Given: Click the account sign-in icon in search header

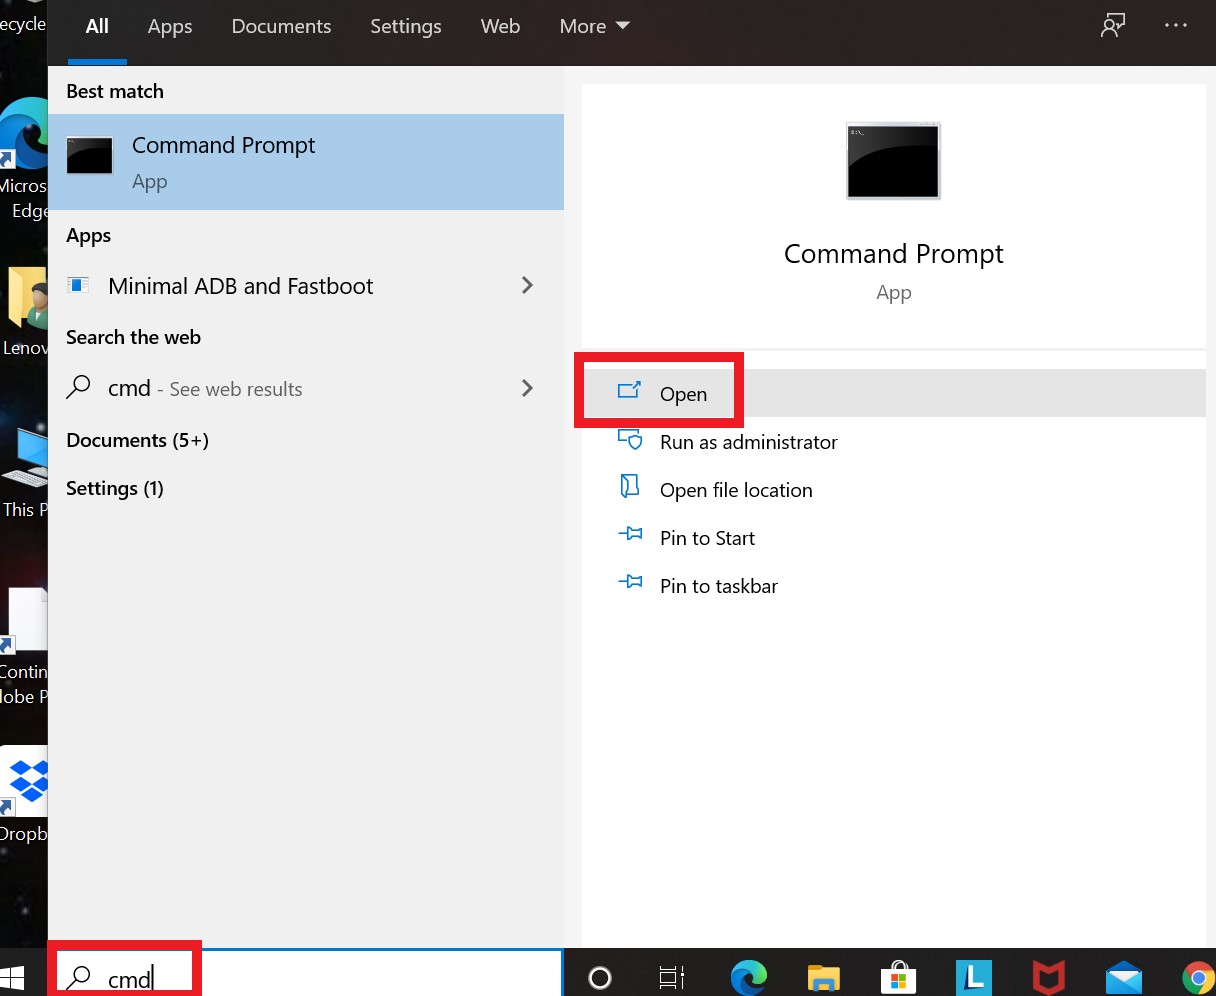Looking at the screenshot, I should point(1112,25).
